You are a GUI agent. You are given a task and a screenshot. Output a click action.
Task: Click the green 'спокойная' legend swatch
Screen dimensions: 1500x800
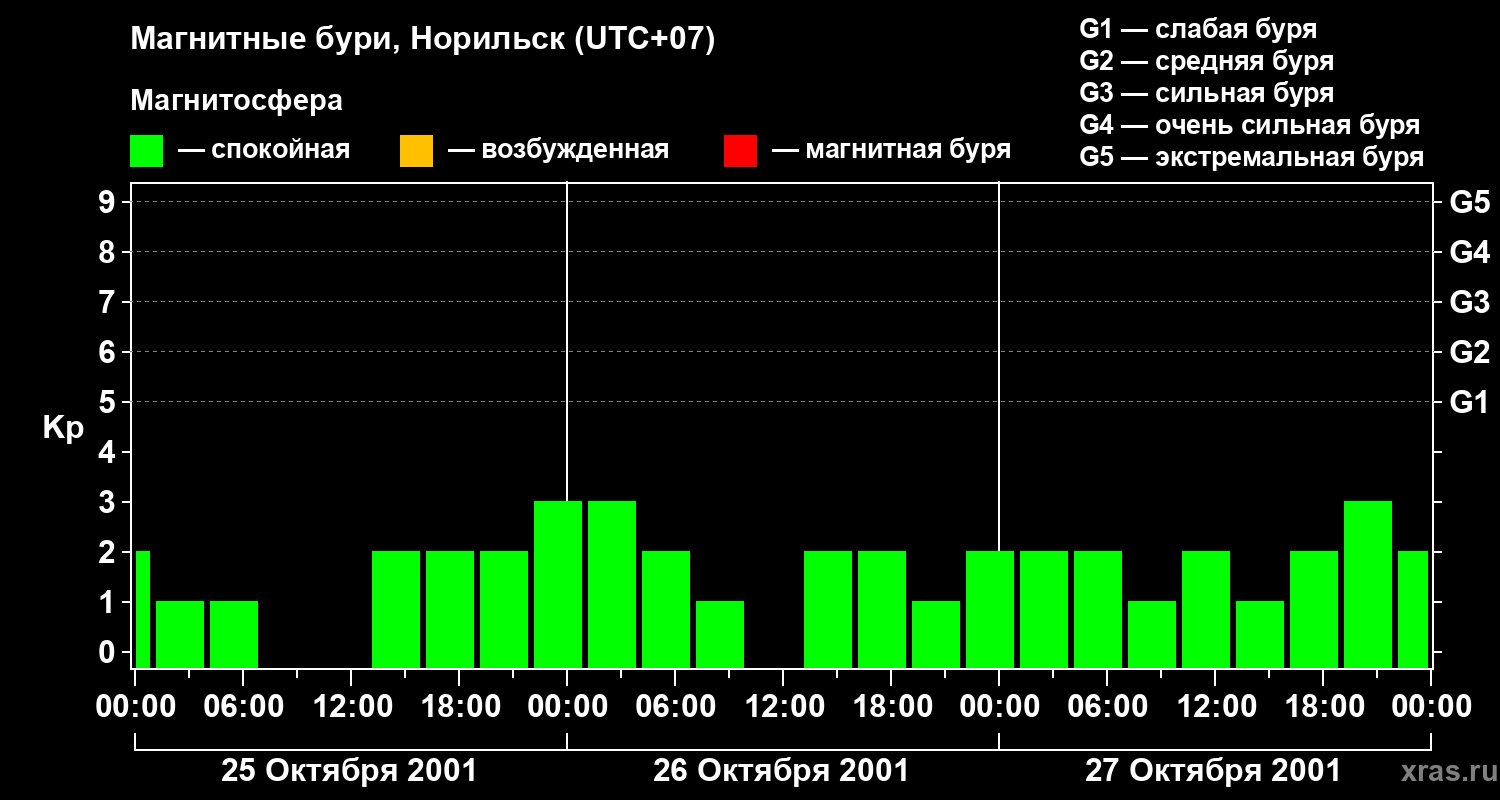pyautogui.click(x=146, y=151)
